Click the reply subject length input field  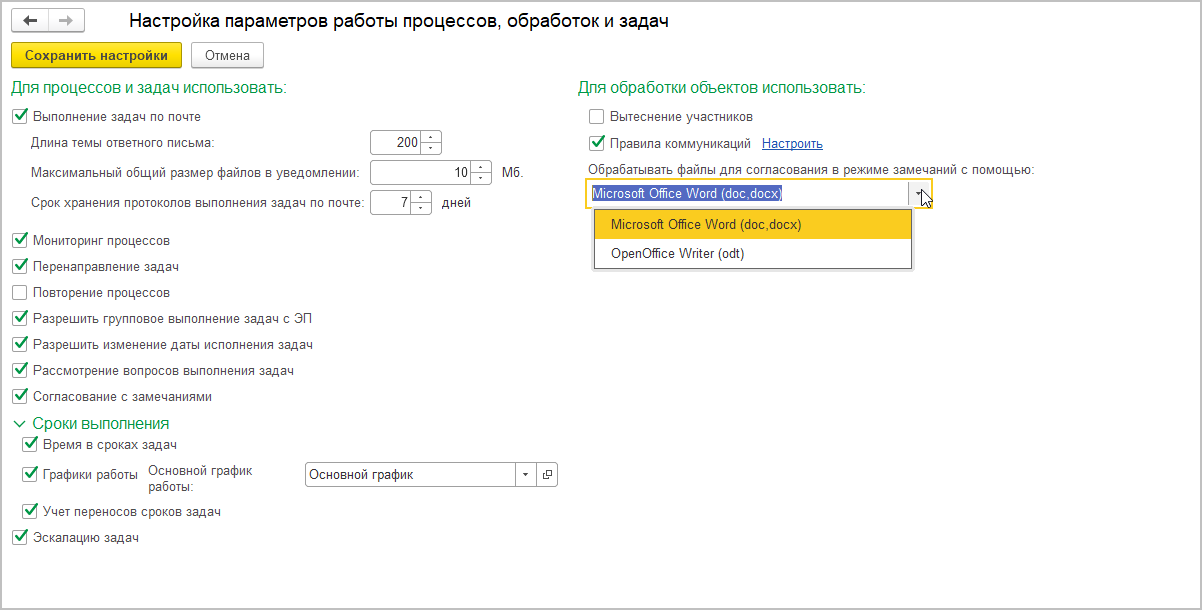[x=395, y=143]
